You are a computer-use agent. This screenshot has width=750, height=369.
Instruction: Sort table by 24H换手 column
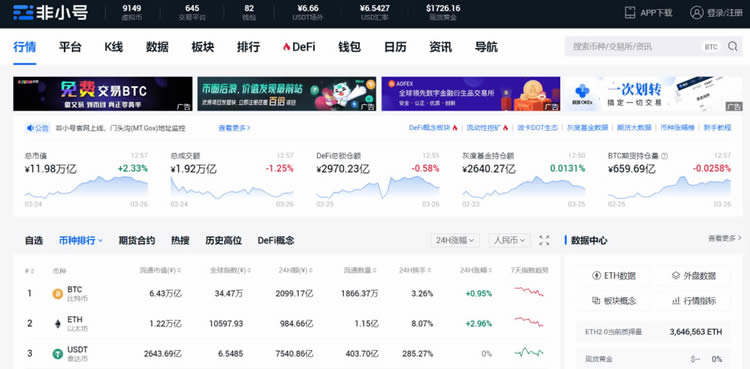coord(416,270)
